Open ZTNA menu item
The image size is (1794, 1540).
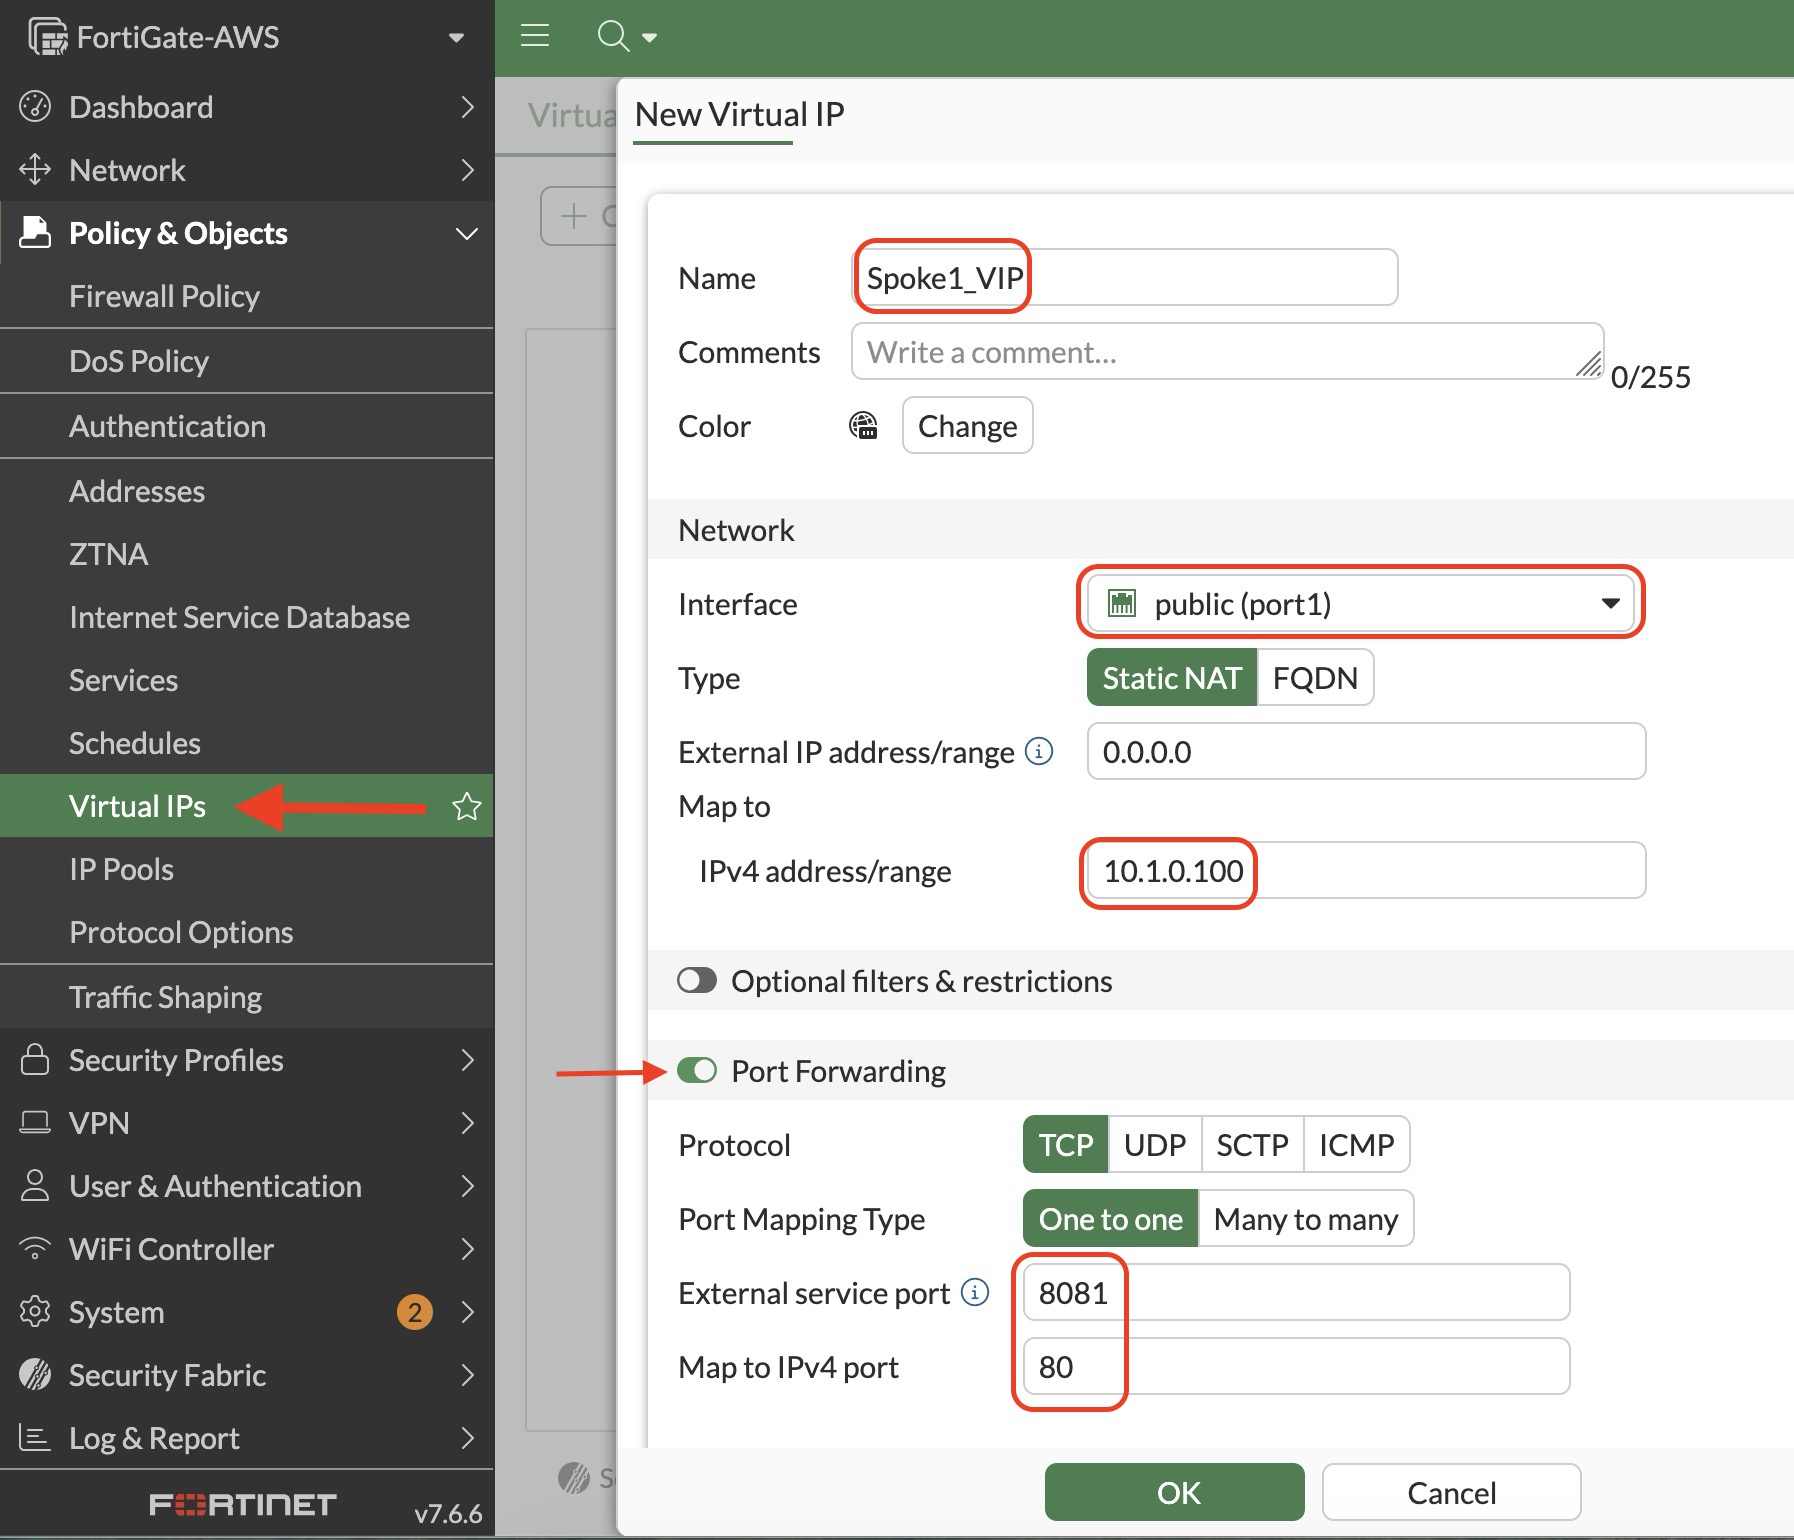(247, 554)
